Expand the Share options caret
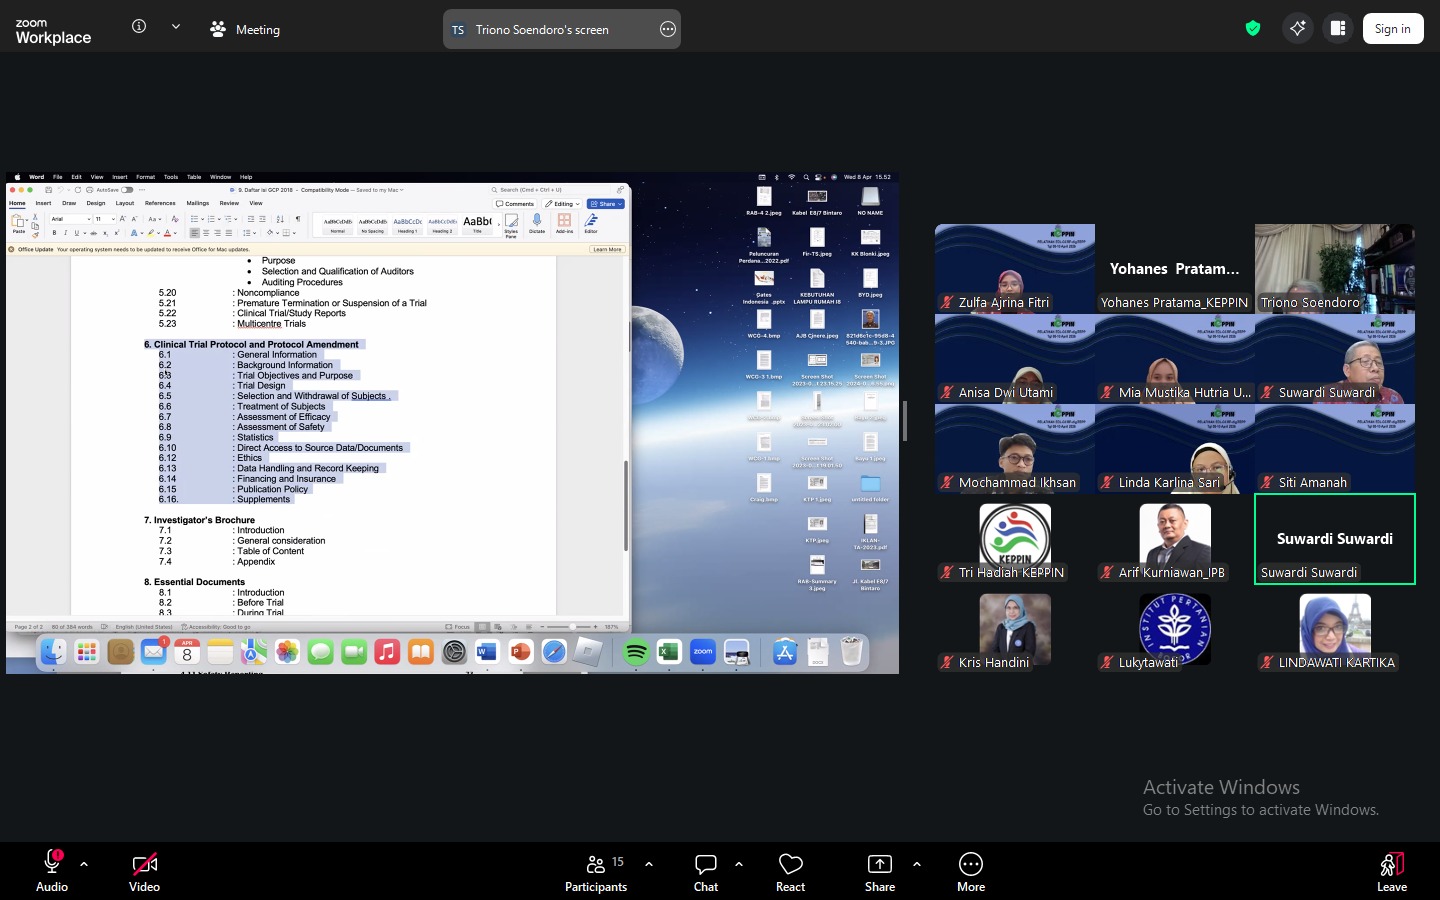This screenshot has width=1440, height=900. pyautogui.click(x=917, y=864)
